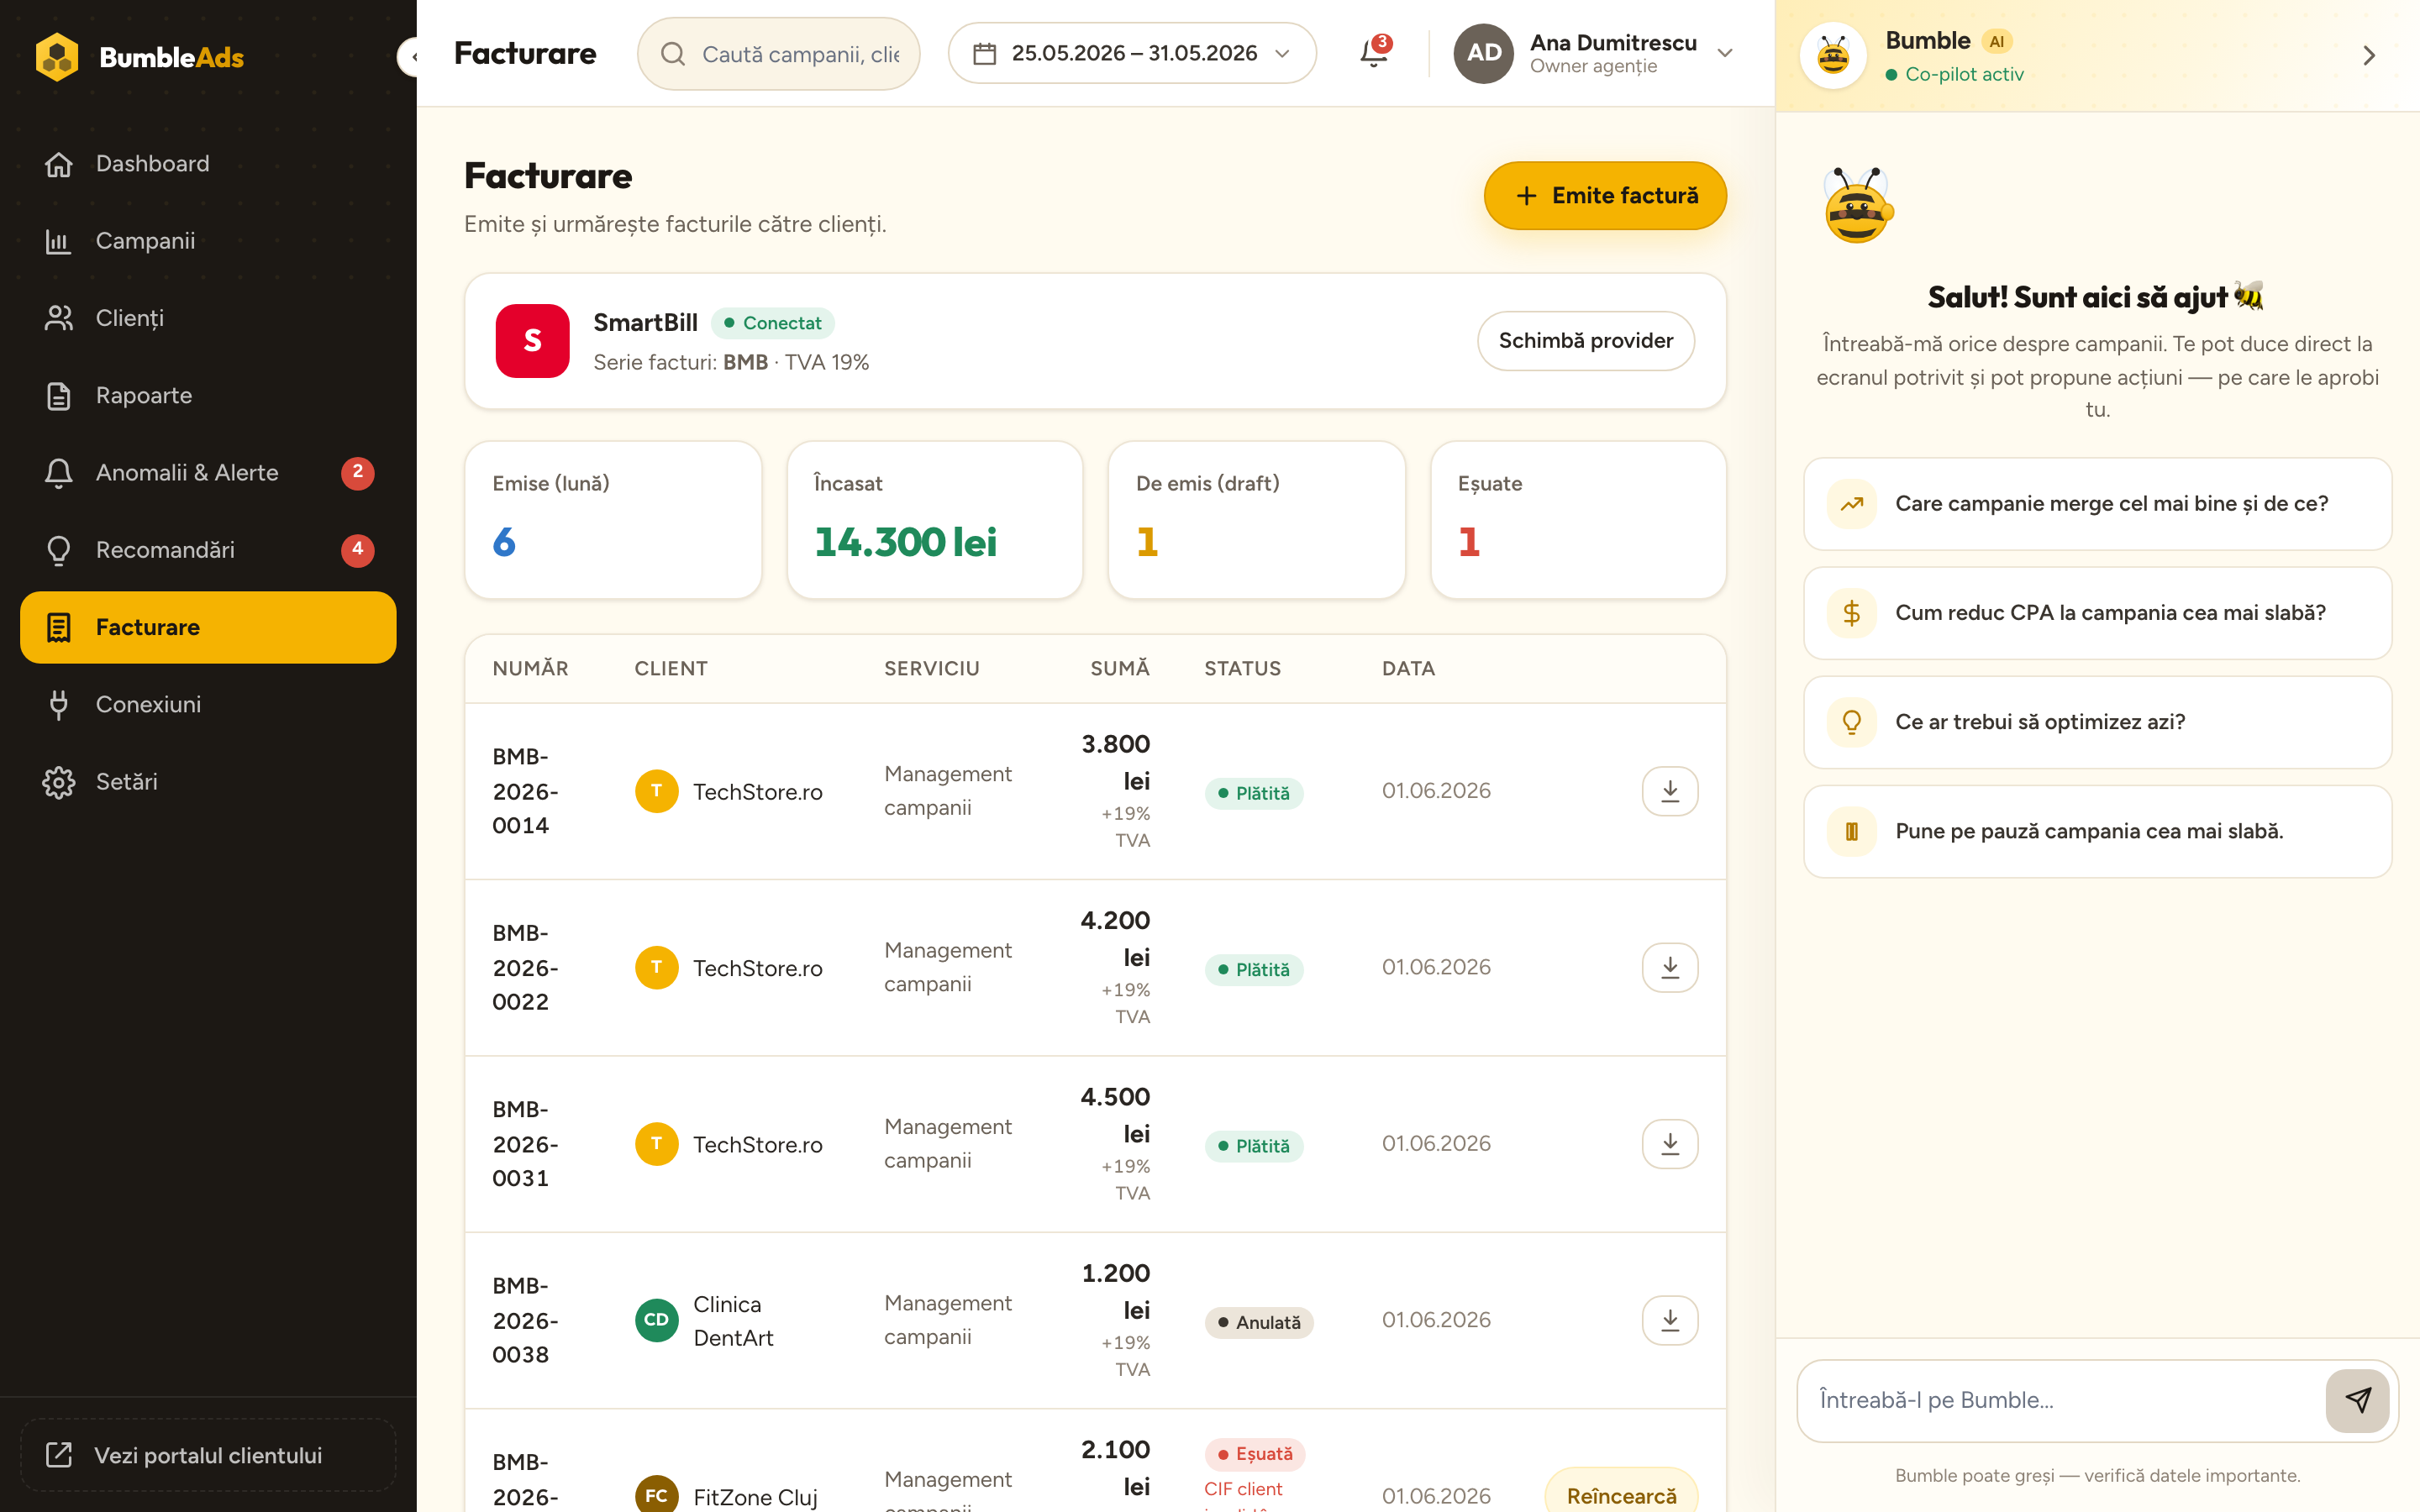
Task: Download invoice BMB-2026-0022
Action: pyautogui.click(x=1670, y=968)
